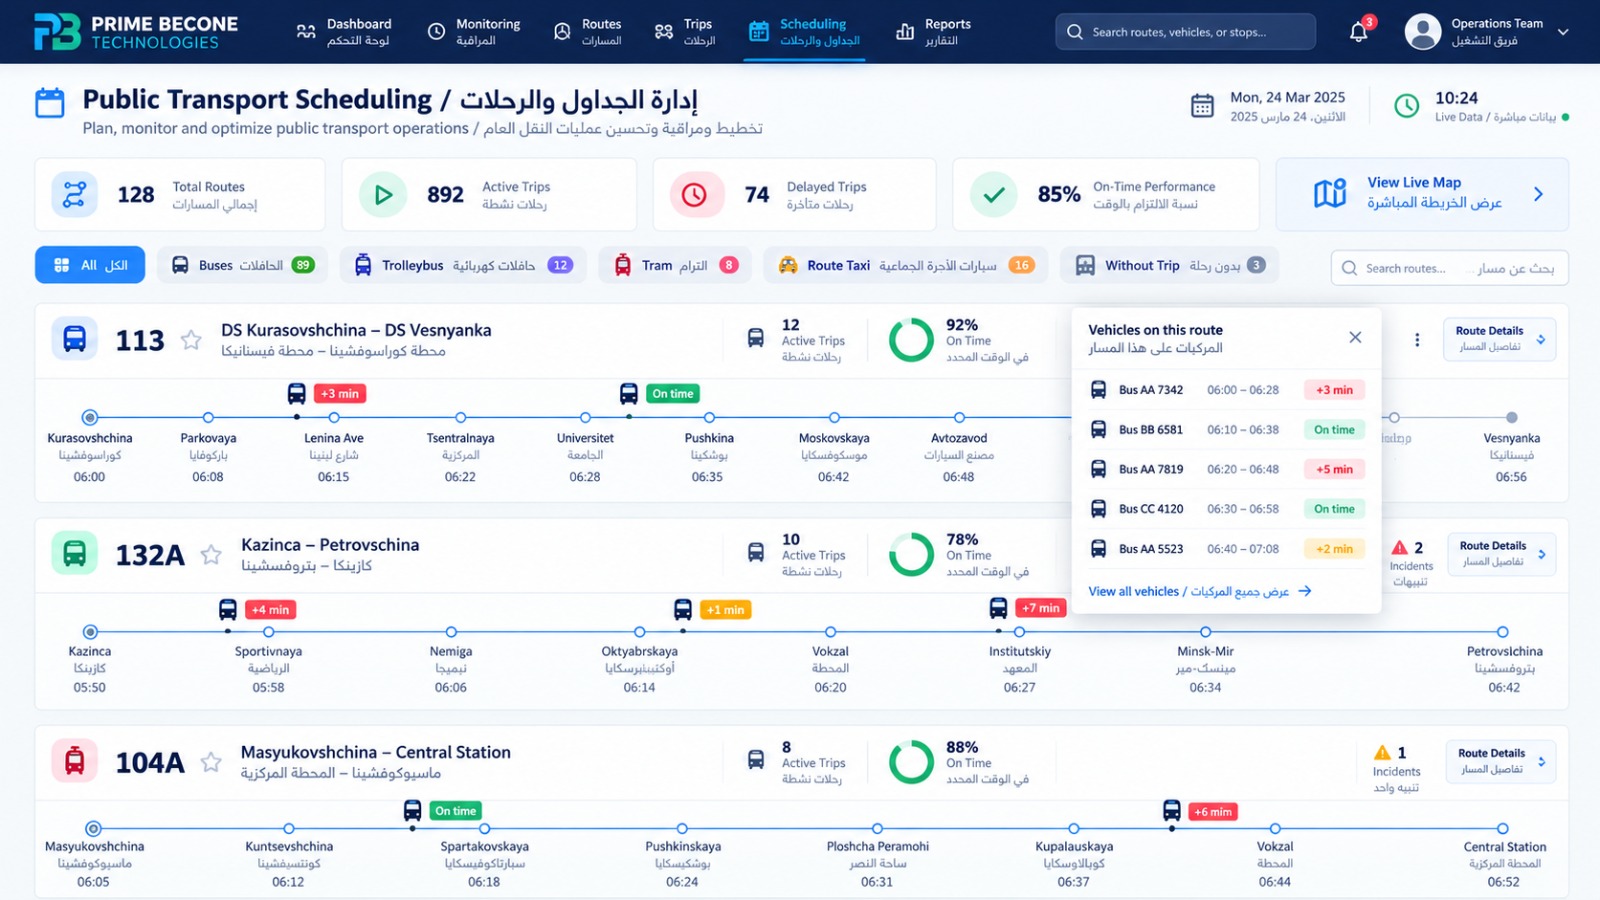The width and height of the screenshot is (1600, 900).
Task: Click the Search routes filter field
Action: tap(1449, 268)
